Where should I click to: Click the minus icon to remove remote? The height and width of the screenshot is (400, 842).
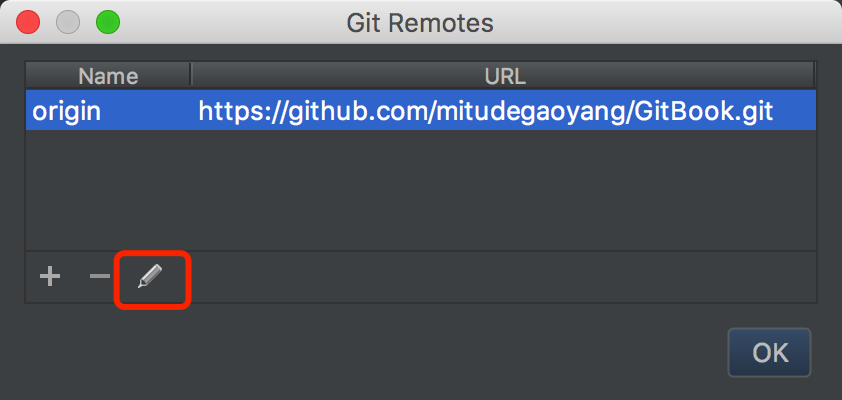[x=99, y=276]
